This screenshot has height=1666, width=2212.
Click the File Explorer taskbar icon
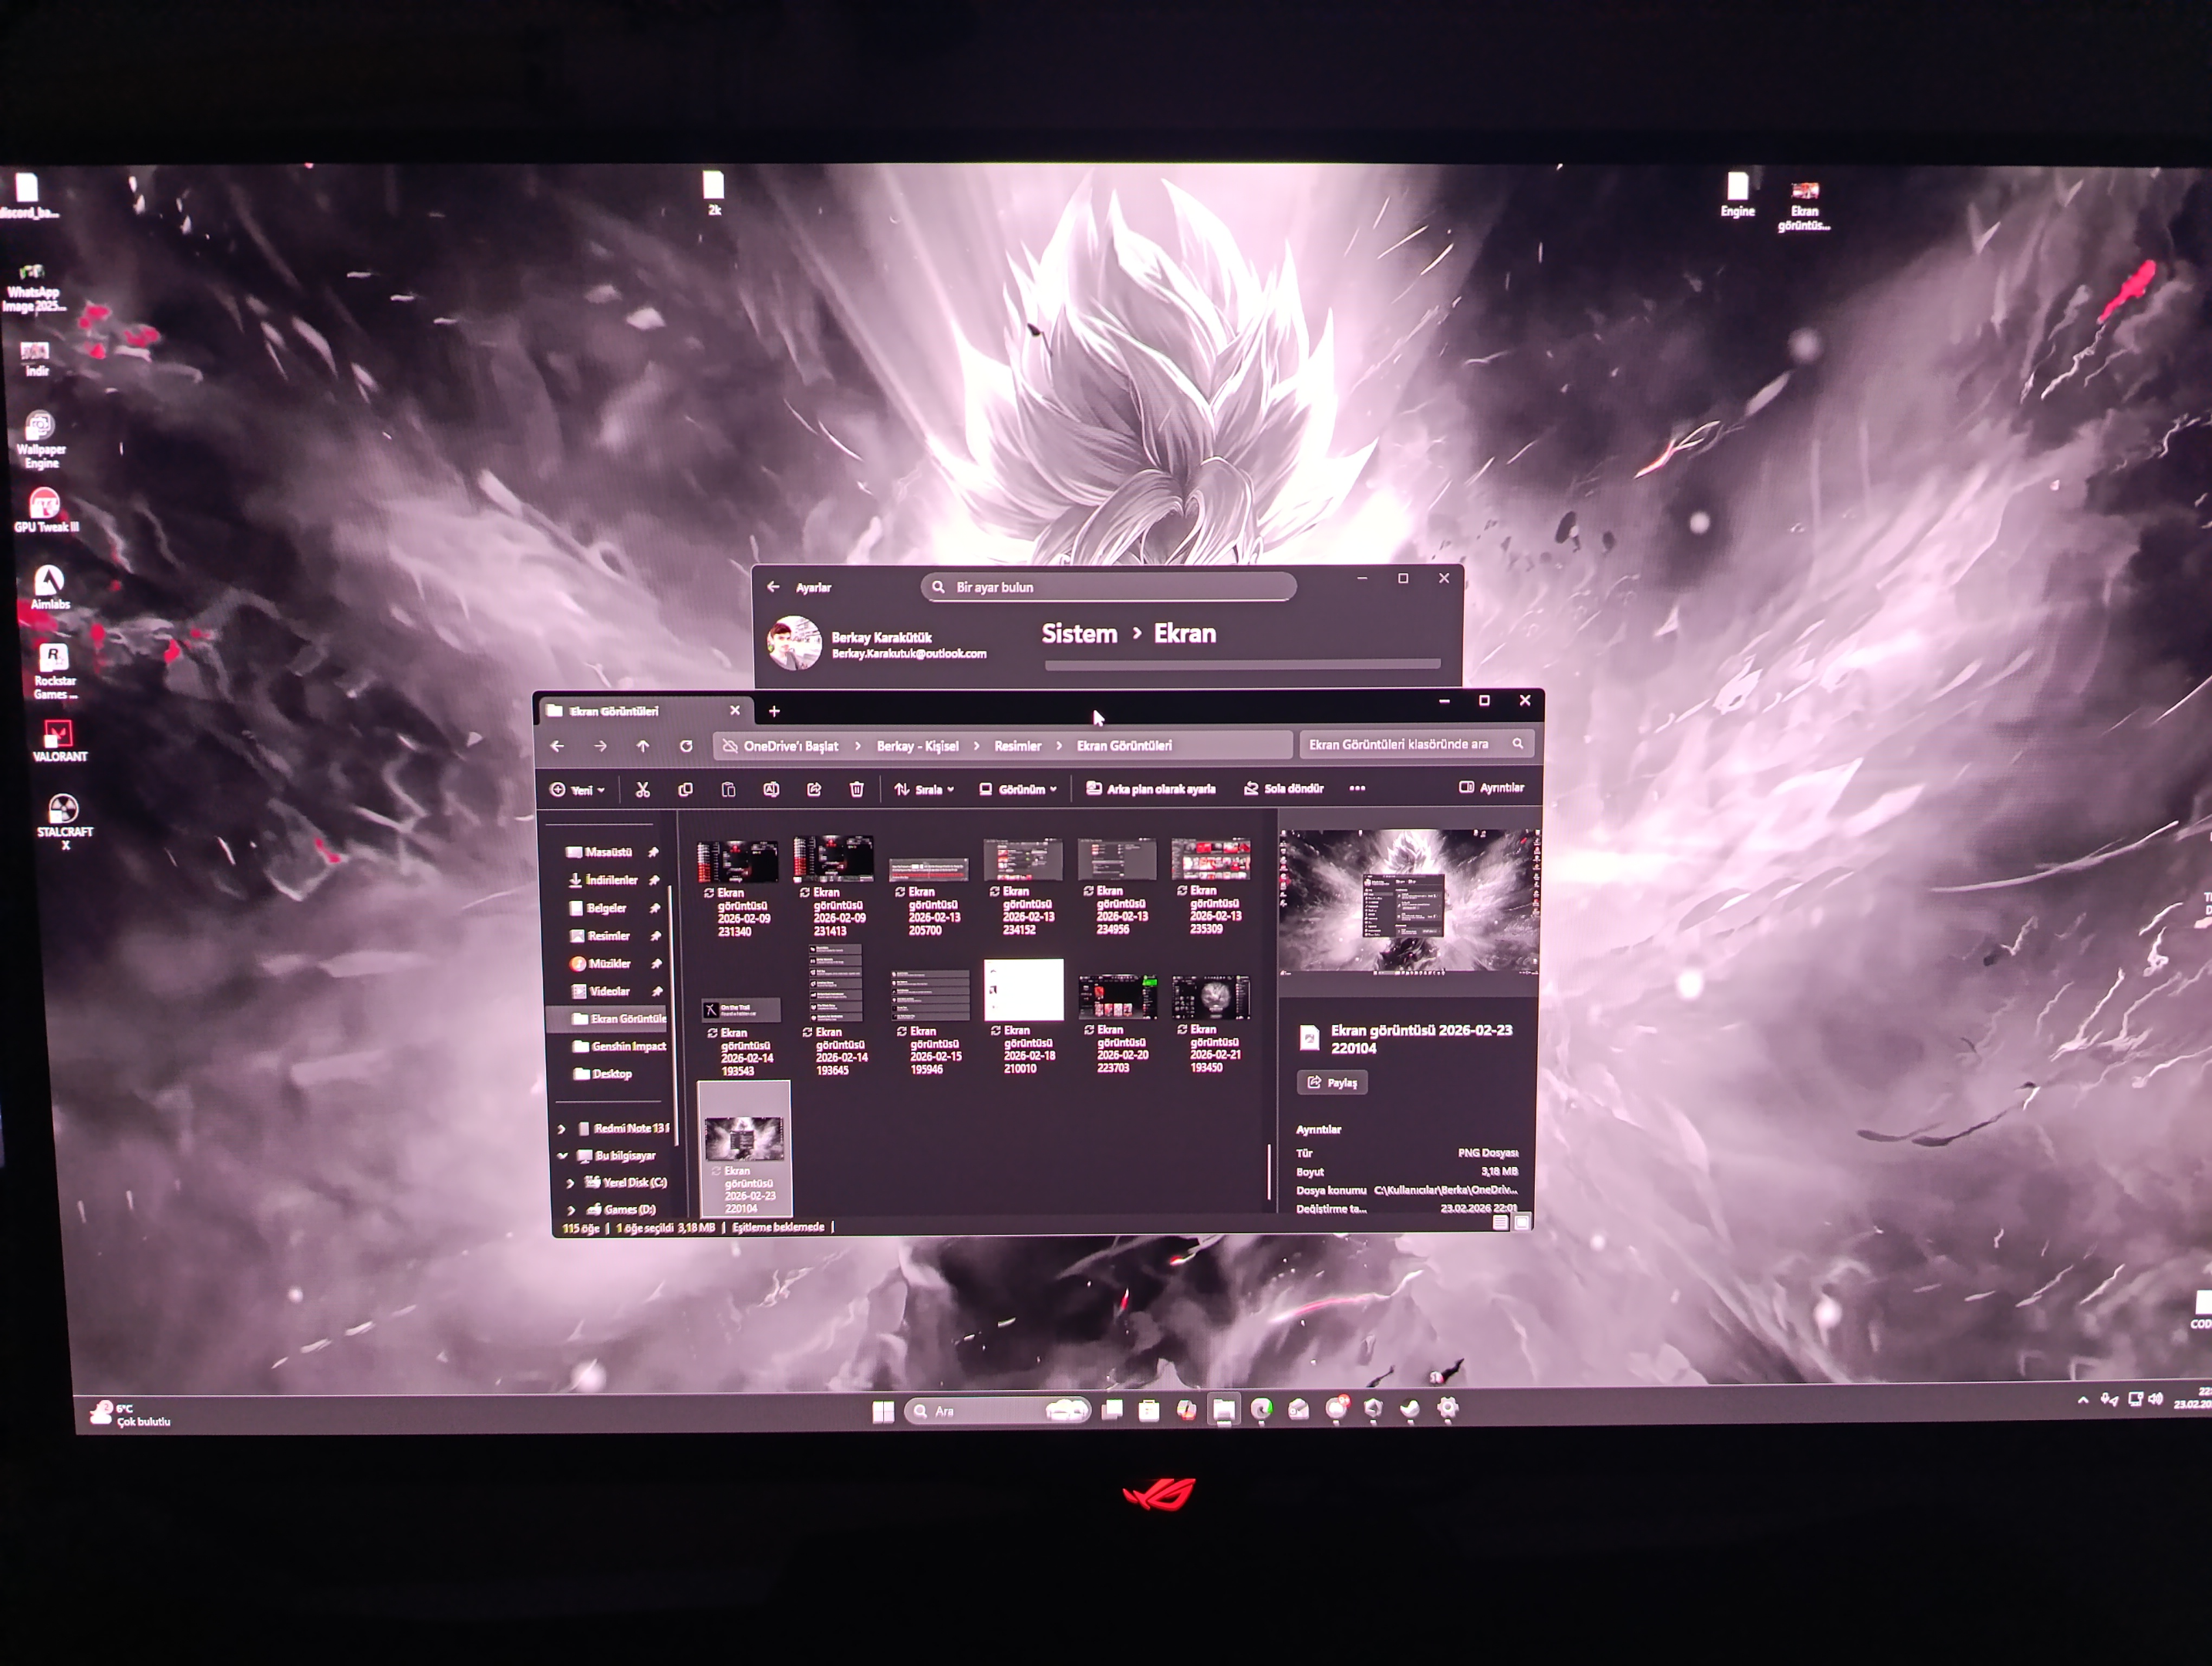point(1224,1410)
